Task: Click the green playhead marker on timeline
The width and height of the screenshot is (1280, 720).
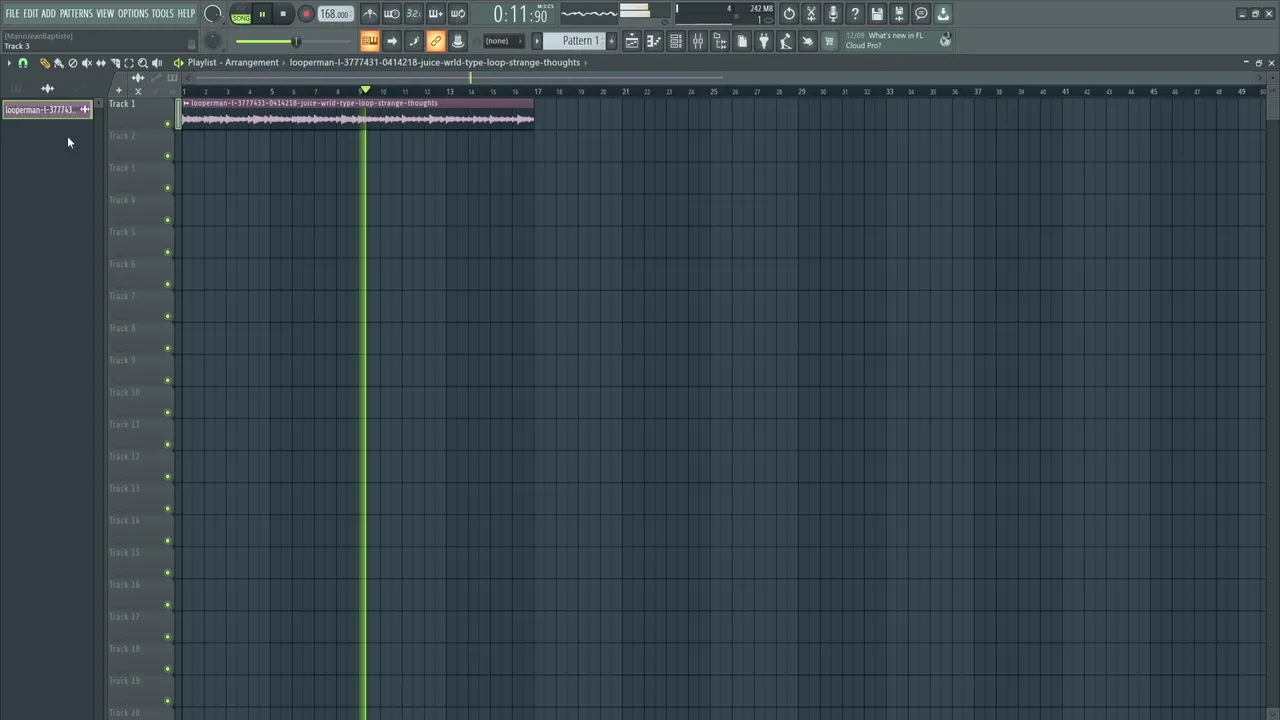Action: 365,91
